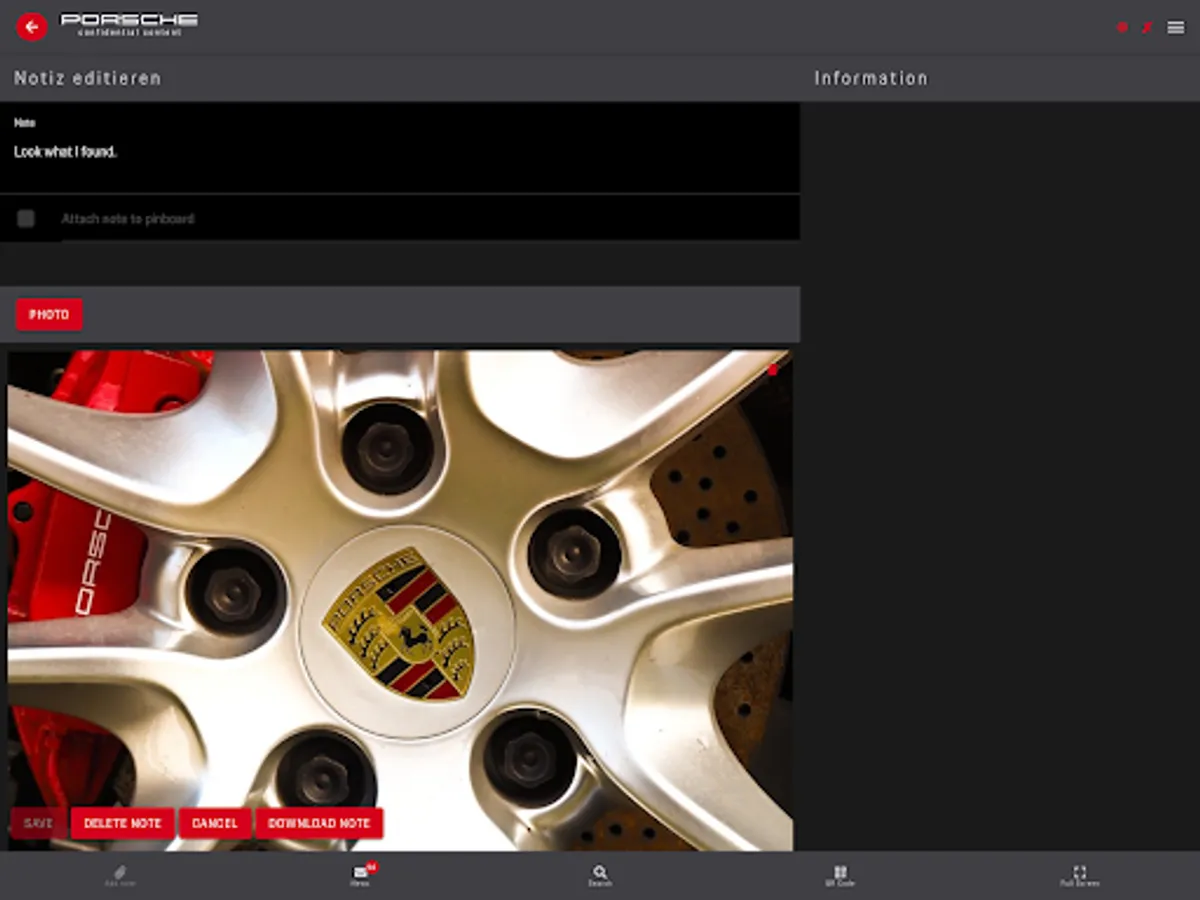Open QR Code scanner from bottom bar
The height and width of the screenshot is (900, 1200).
(x=840, y=876)
